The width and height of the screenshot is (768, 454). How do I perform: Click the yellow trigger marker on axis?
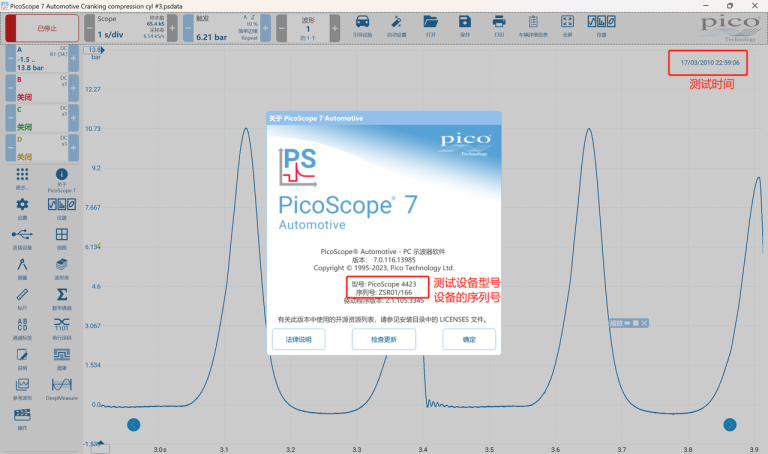click(99, 245)
